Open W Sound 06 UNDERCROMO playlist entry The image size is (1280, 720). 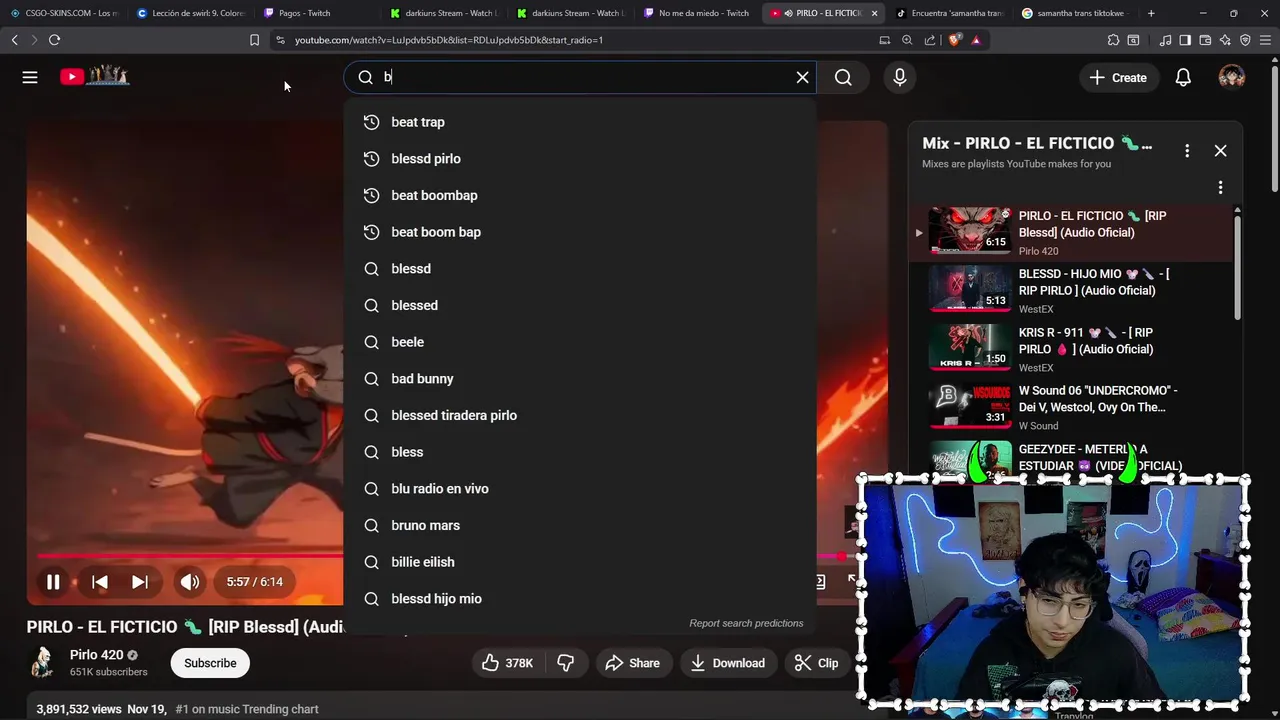(1070, 406)
